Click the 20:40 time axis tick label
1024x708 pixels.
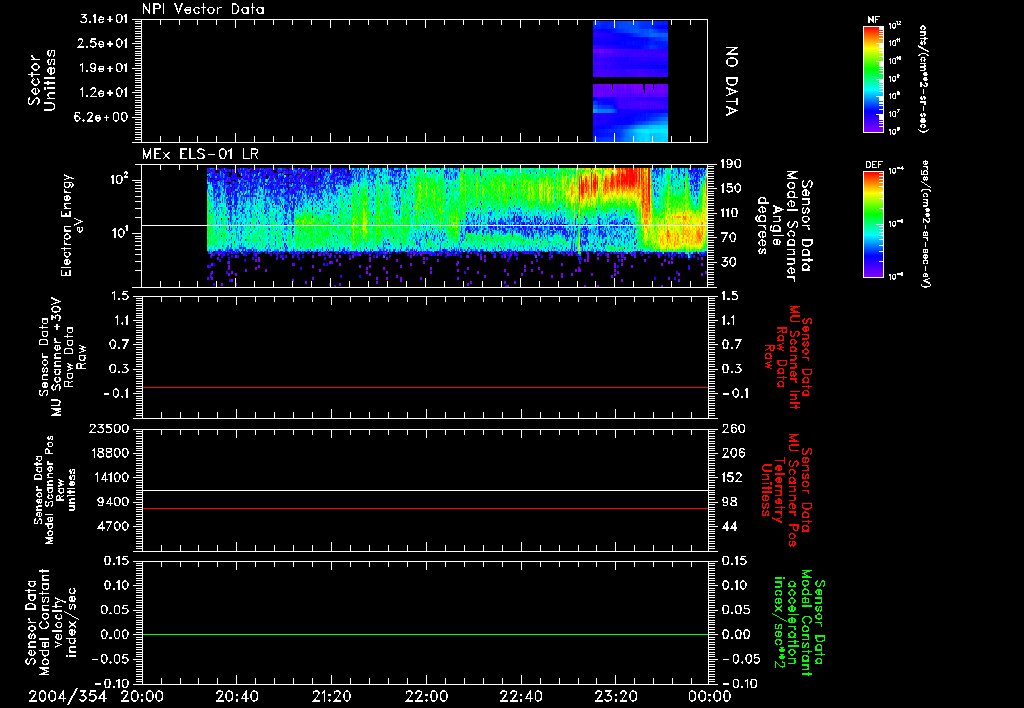click(237, 696)
